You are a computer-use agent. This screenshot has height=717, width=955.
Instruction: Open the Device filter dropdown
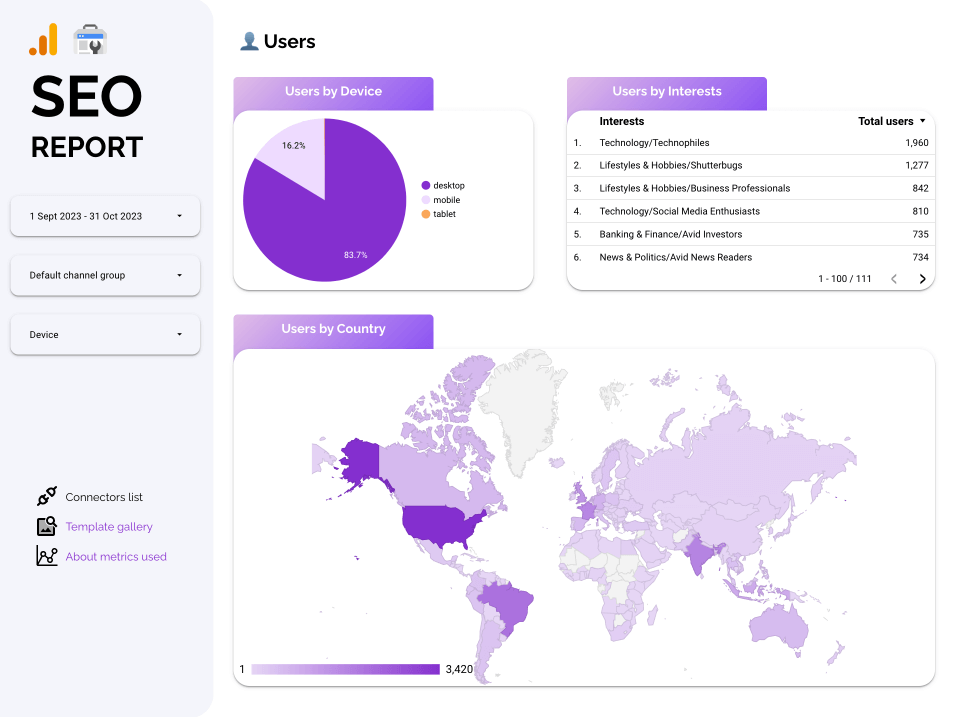click(x=105, y=335)
